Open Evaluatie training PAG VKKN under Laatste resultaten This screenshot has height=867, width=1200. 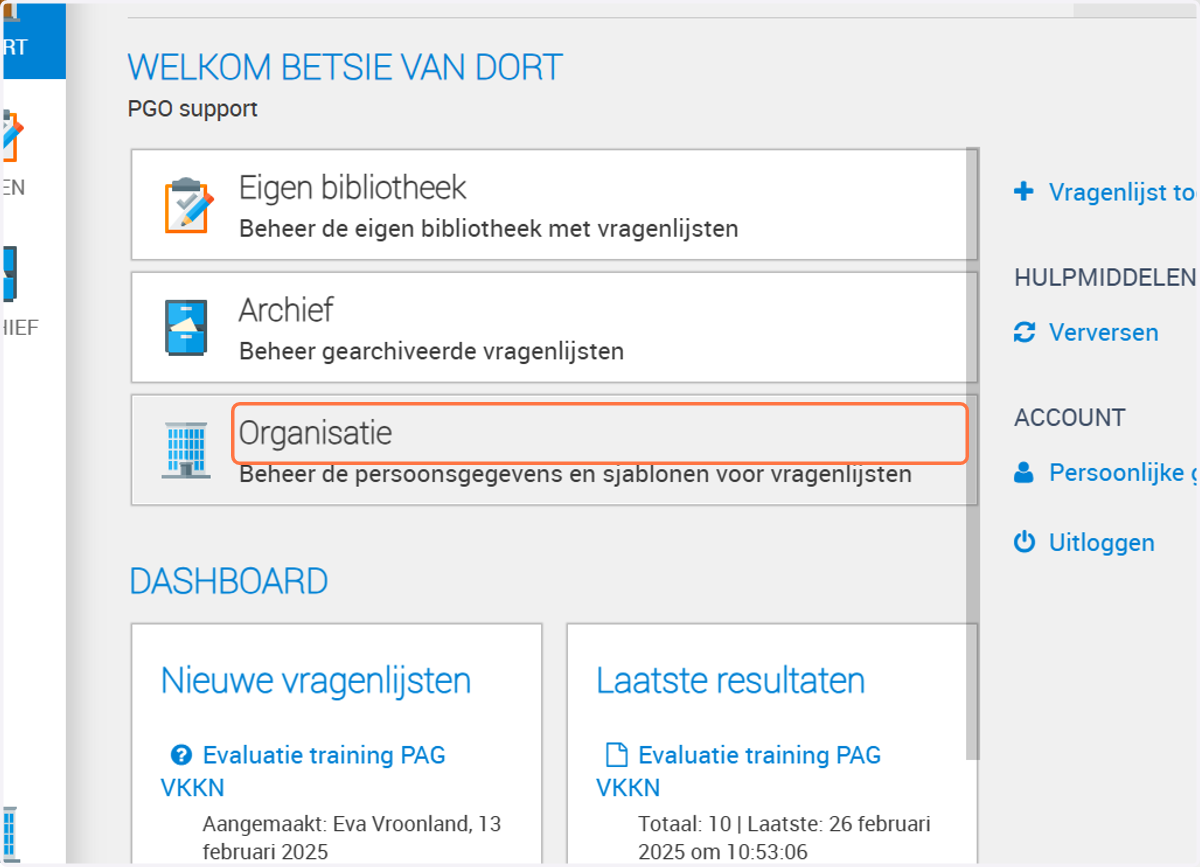click(739, 770)
